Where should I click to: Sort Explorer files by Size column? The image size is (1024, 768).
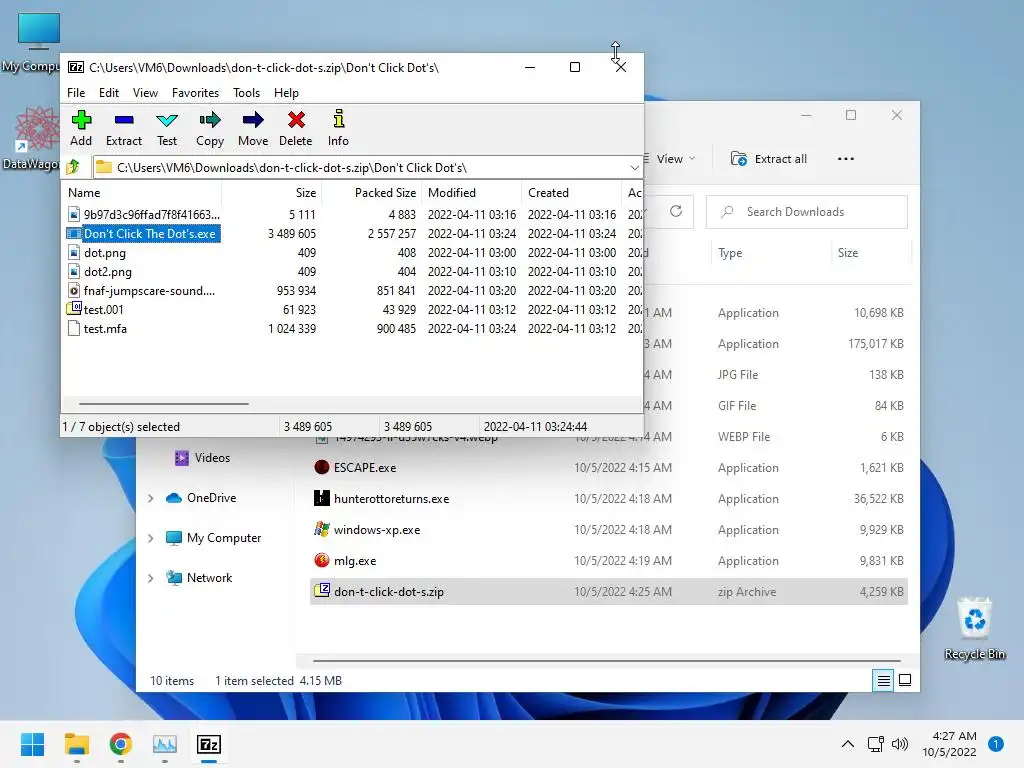848,253
